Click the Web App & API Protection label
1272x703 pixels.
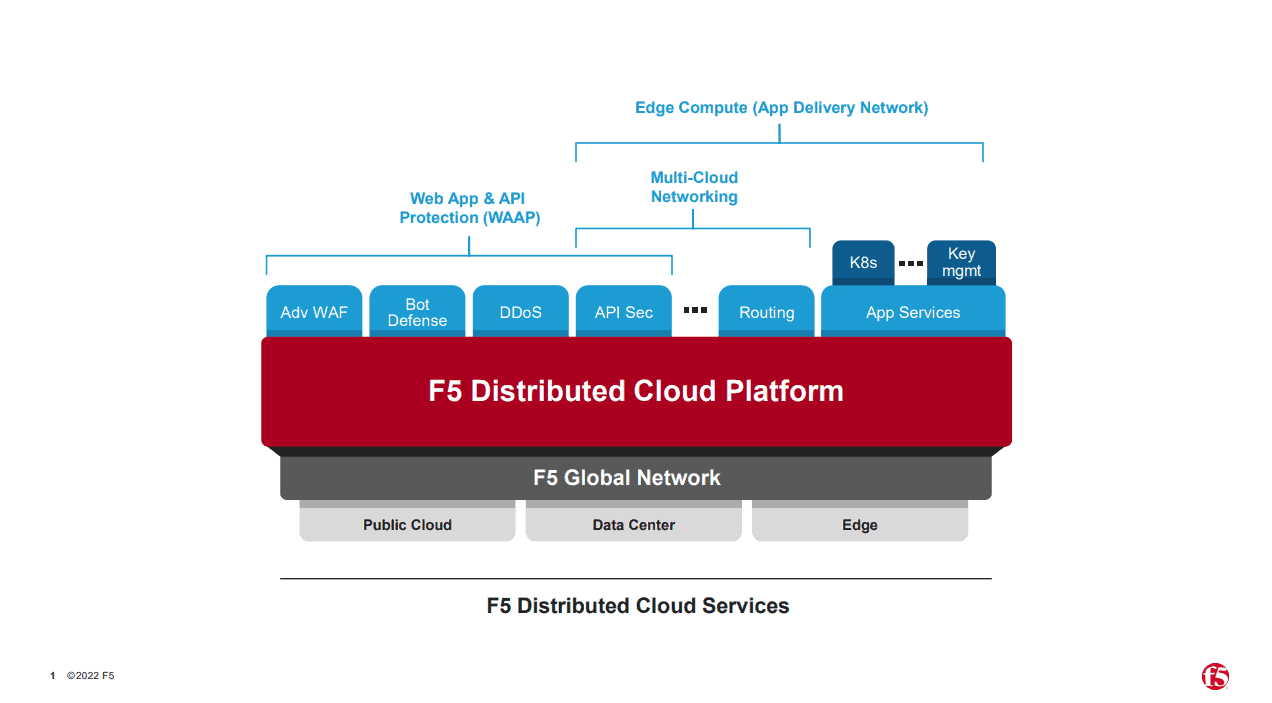(469, 208)
